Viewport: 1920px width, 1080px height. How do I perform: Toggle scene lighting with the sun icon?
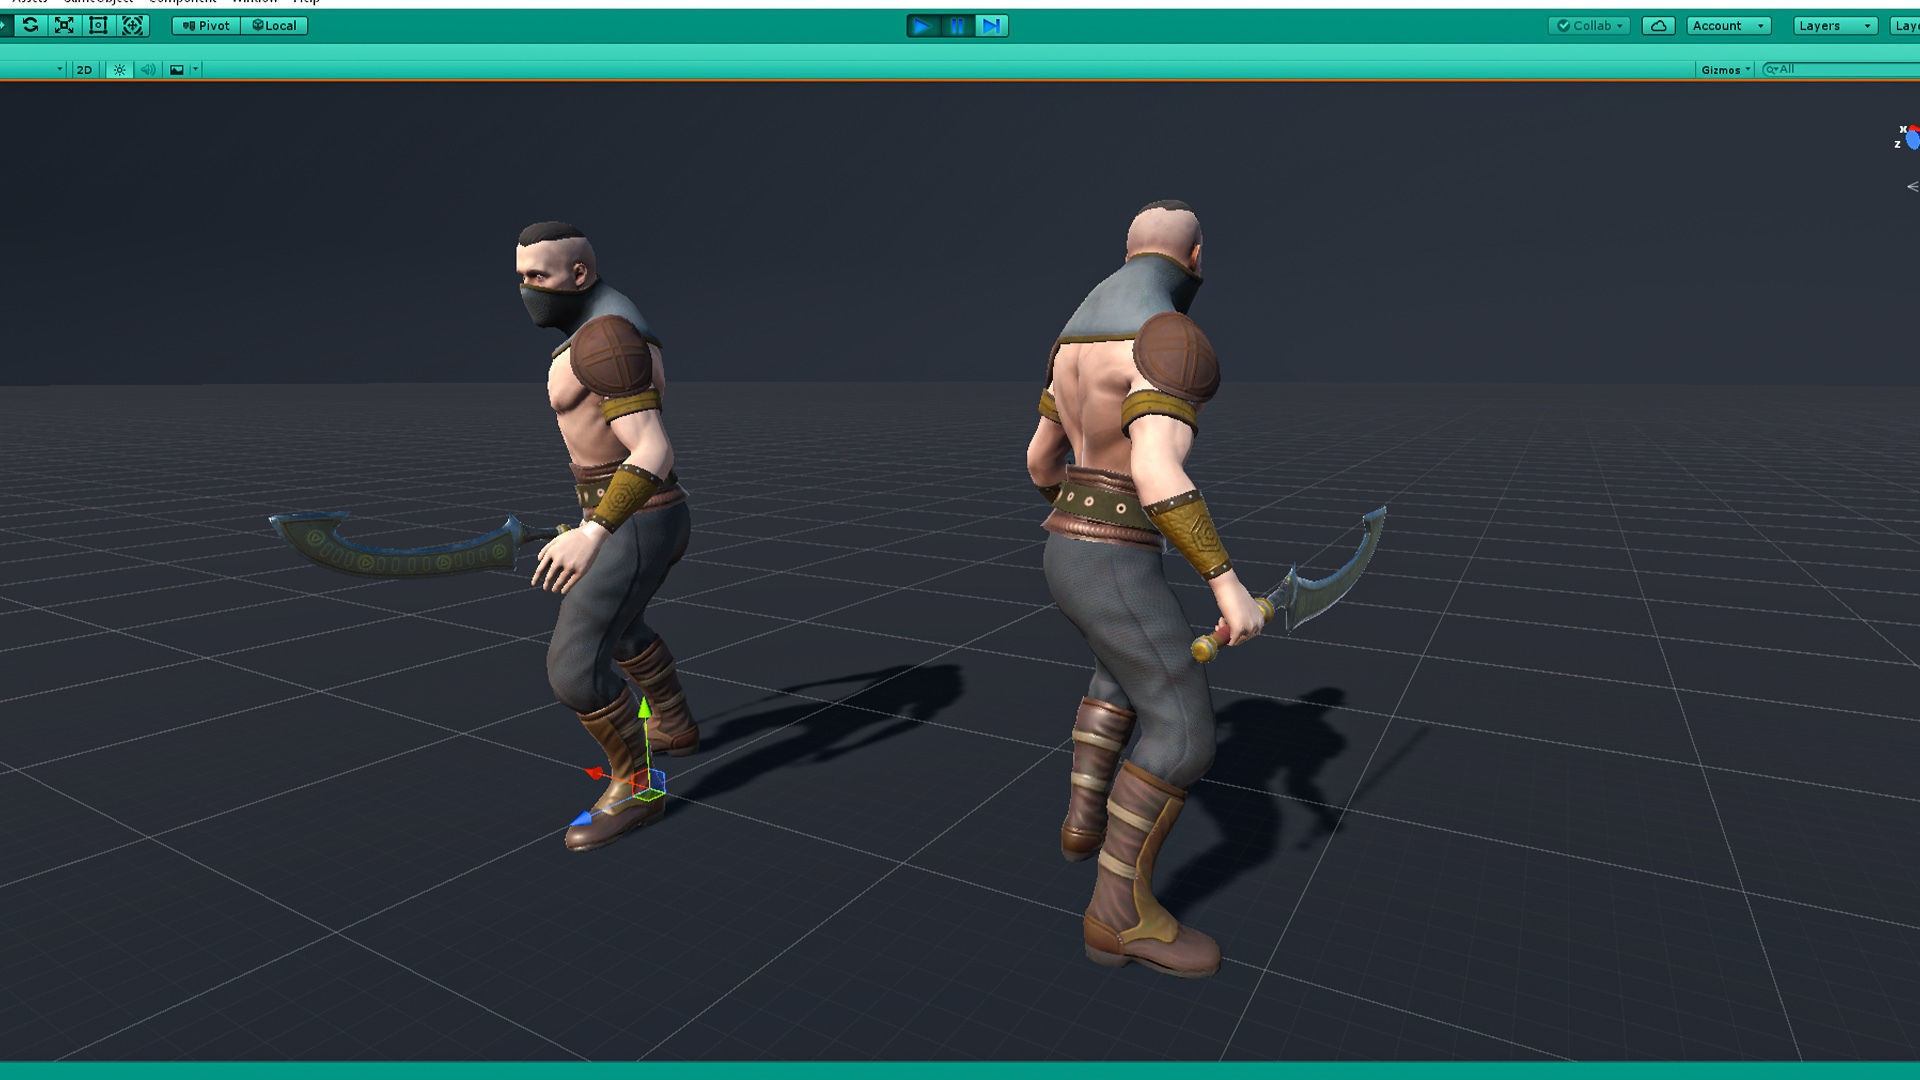pyautogui.click(x=119, y=69)
